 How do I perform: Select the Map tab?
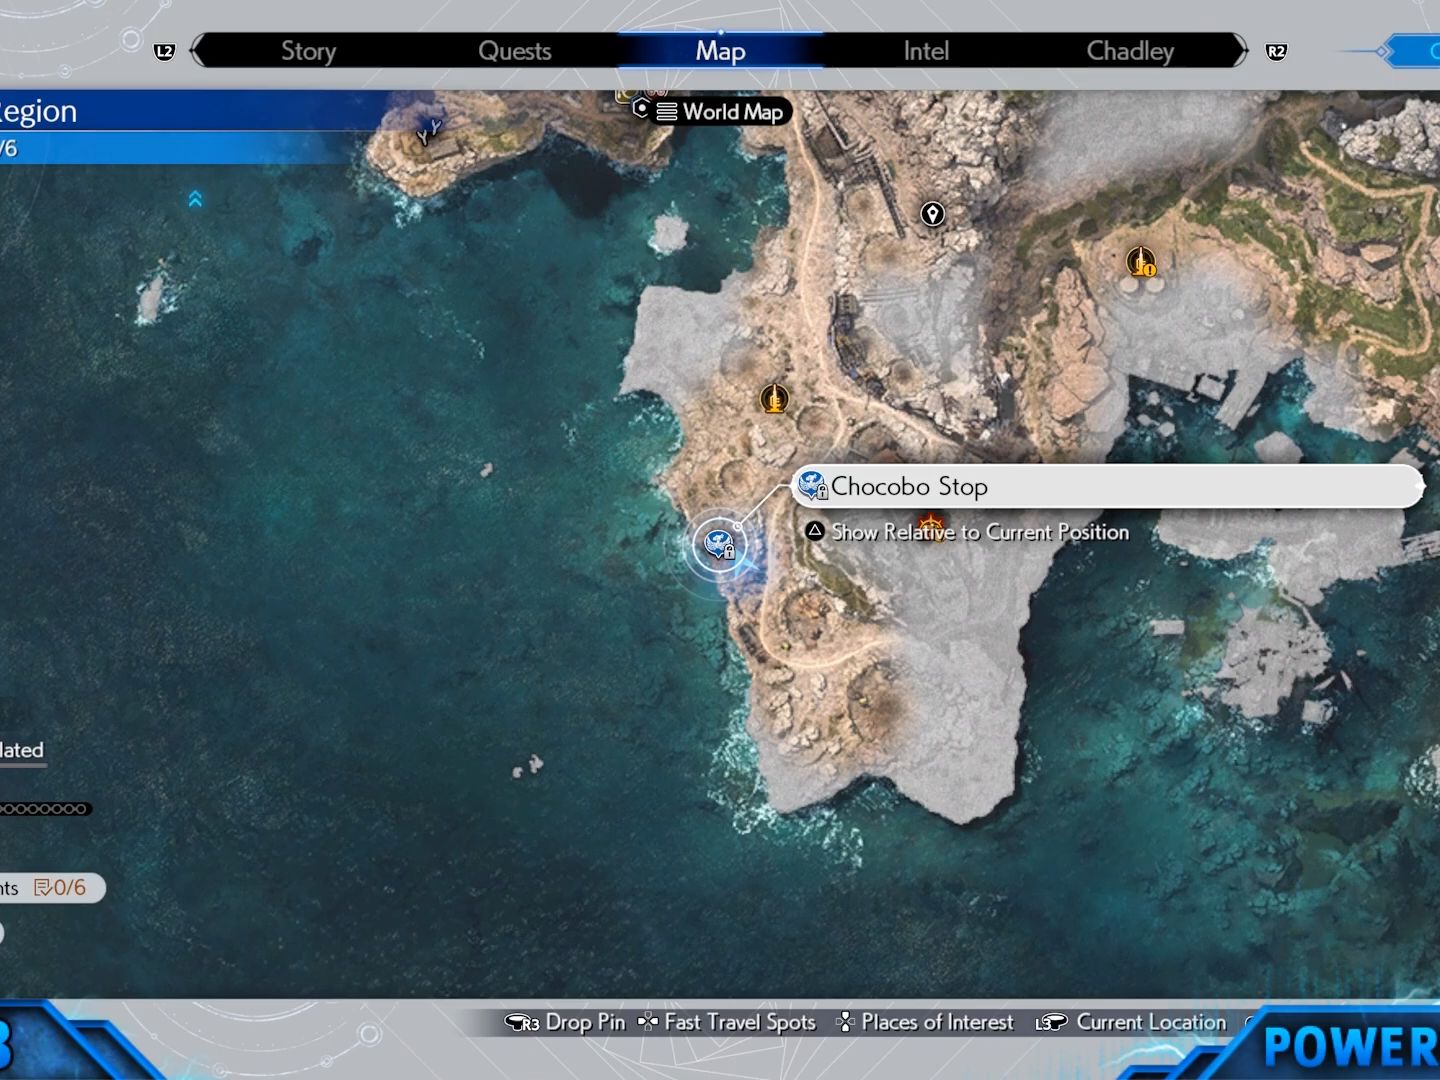(720, 51)
